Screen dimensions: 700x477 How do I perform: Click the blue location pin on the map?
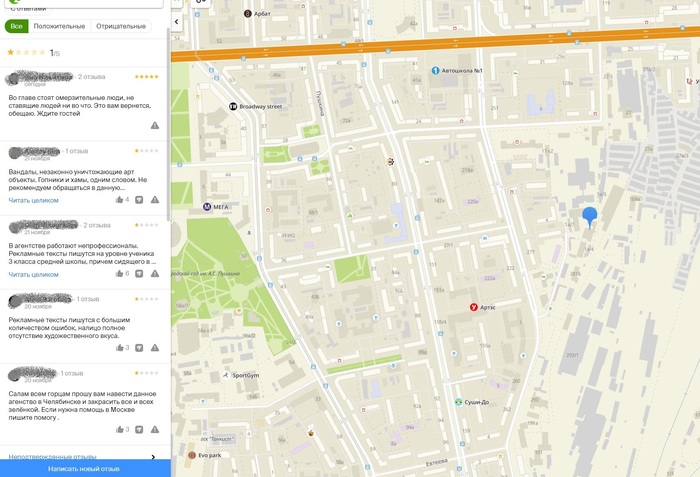590,216
